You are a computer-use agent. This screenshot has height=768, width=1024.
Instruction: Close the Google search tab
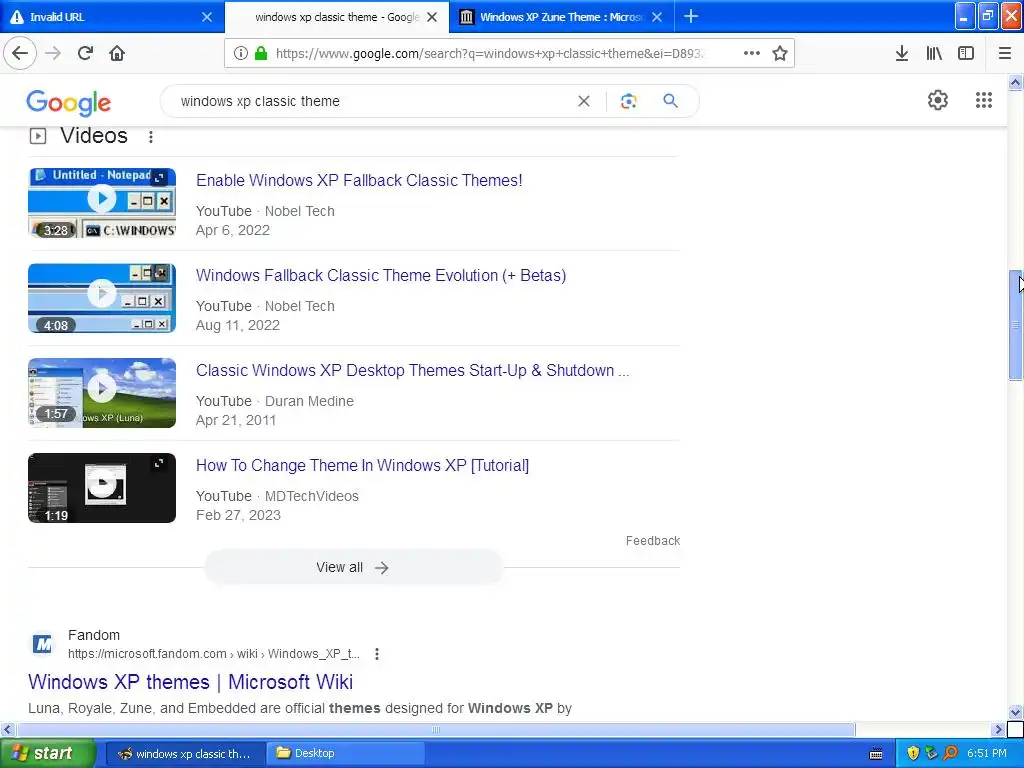tap(432, 17)
